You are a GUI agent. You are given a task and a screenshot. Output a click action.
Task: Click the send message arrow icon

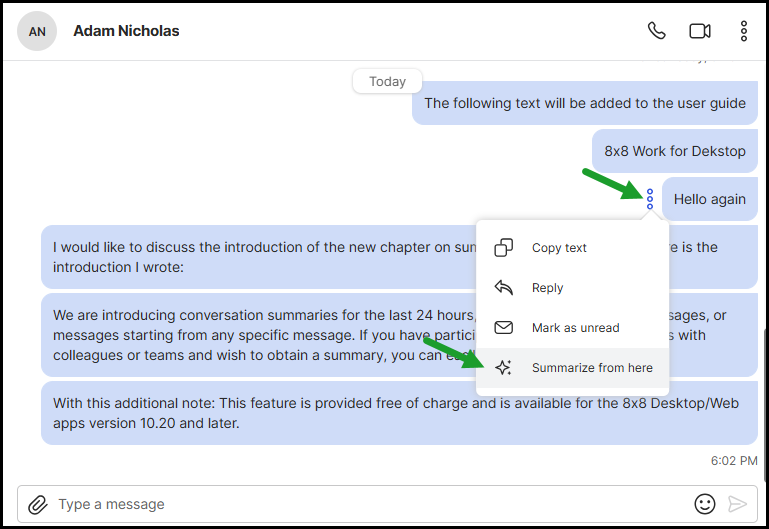point(737,504)
